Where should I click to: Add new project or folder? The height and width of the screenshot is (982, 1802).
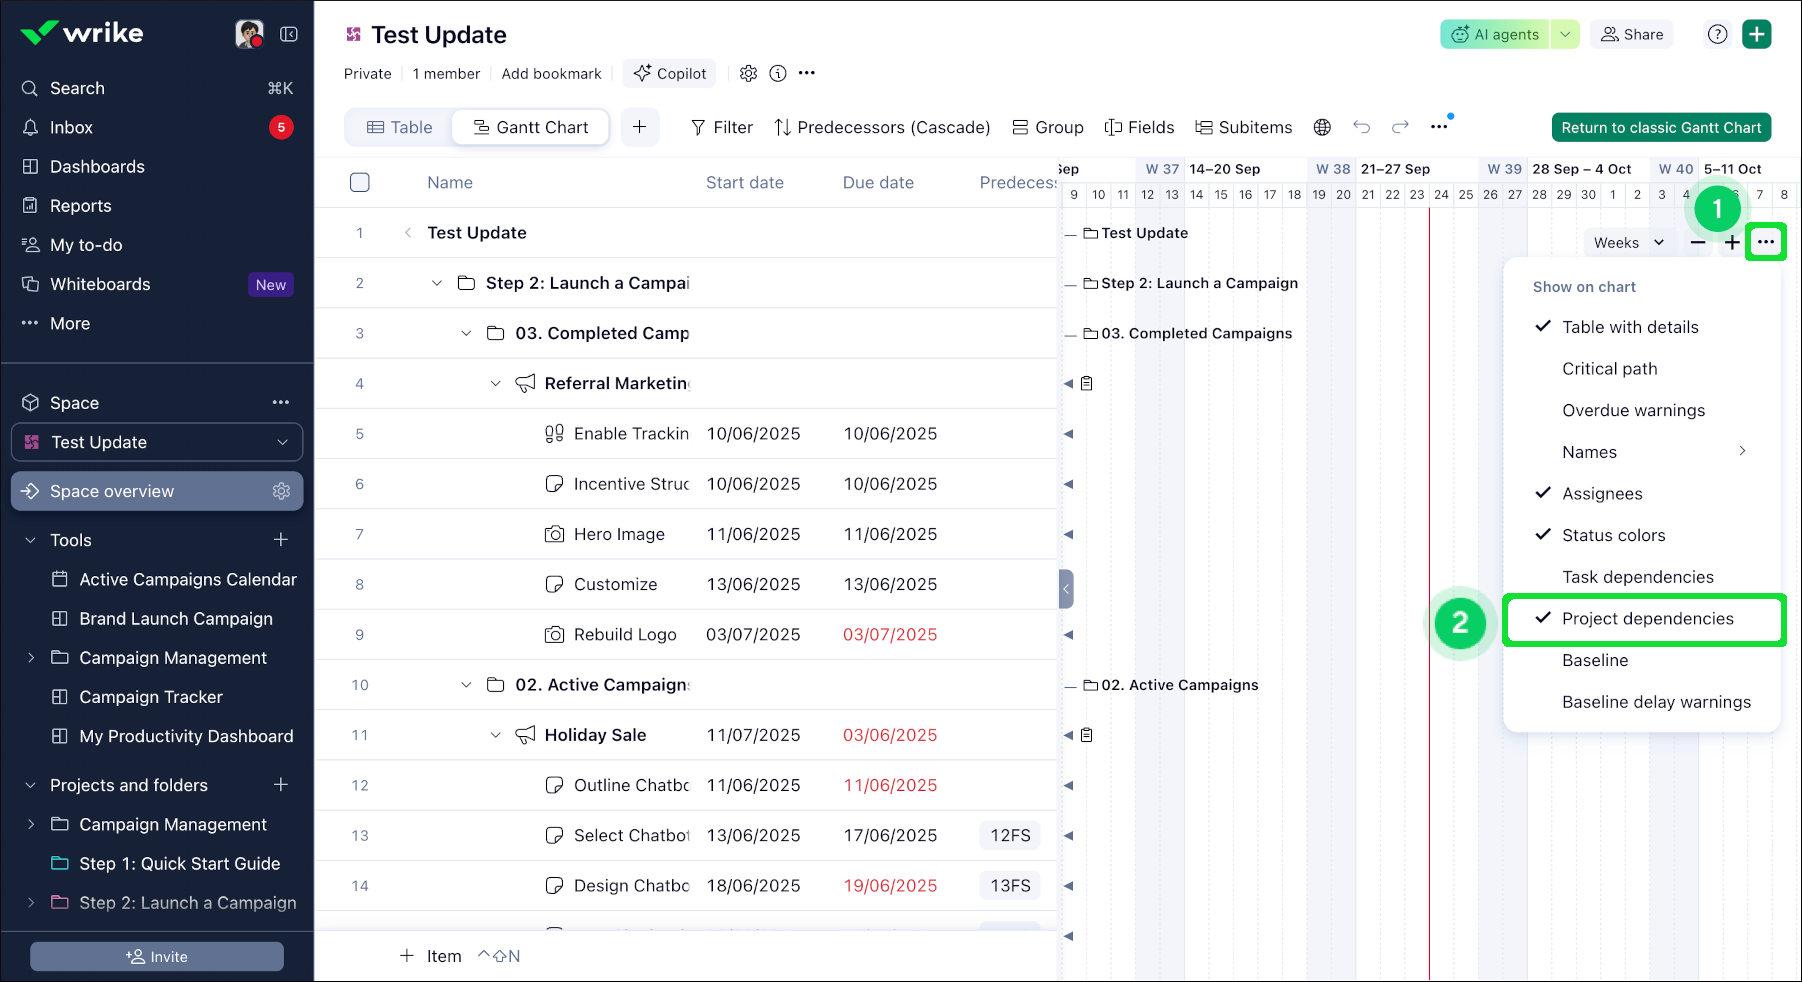tap(281, 785)
